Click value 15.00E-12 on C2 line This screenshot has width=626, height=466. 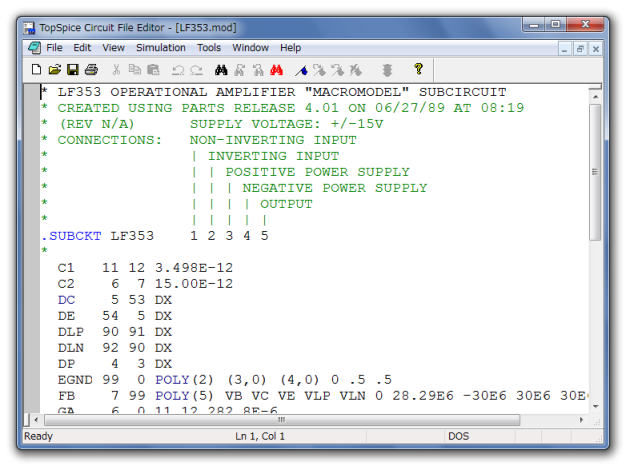[x=194, y=284]
